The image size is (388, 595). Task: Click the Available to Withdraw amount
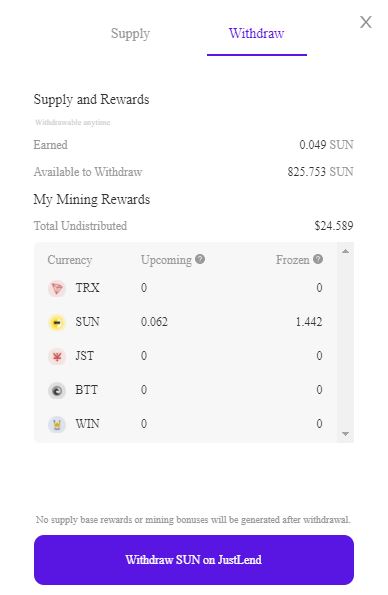320,172
